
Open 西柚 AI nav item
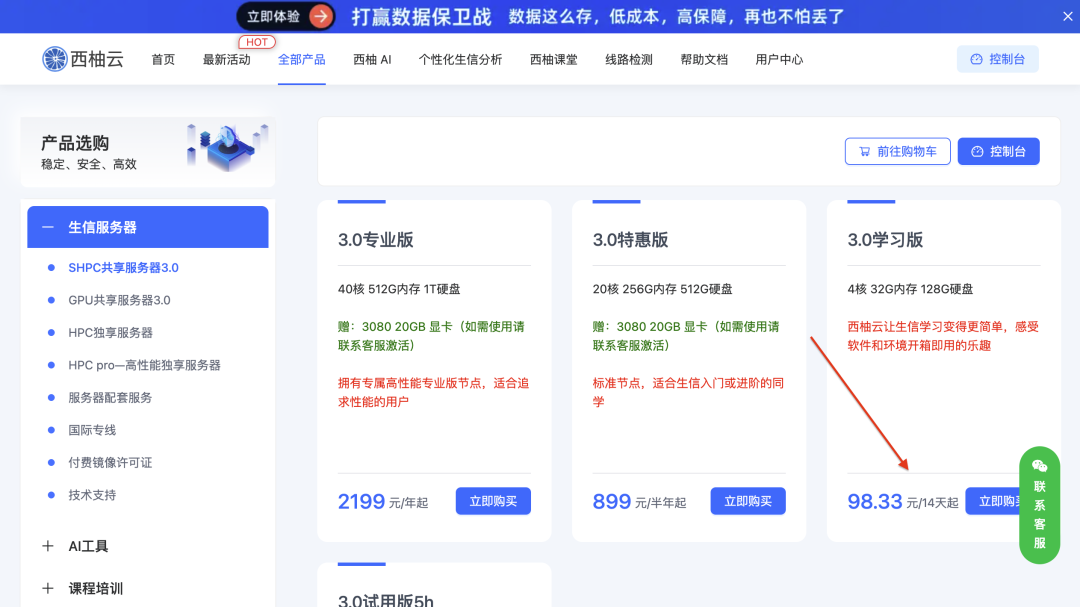(372, 59)
